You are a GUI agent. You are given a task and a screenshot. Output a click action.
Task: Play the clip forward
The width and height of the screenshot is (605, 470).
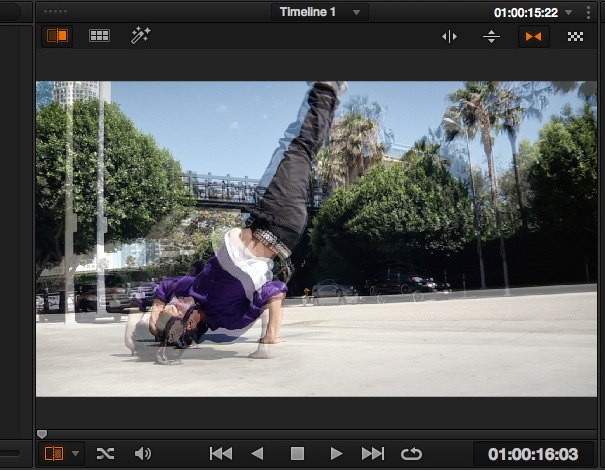pos(336,454)
